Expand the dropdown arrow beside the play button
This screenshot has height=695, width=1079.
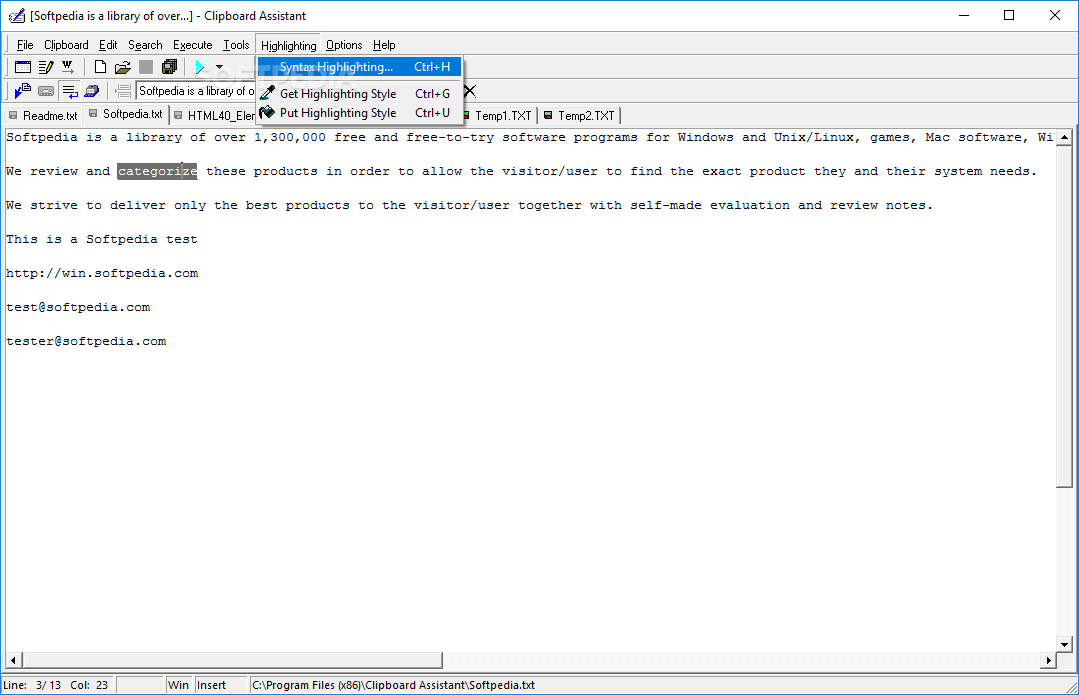coord(220,67)
